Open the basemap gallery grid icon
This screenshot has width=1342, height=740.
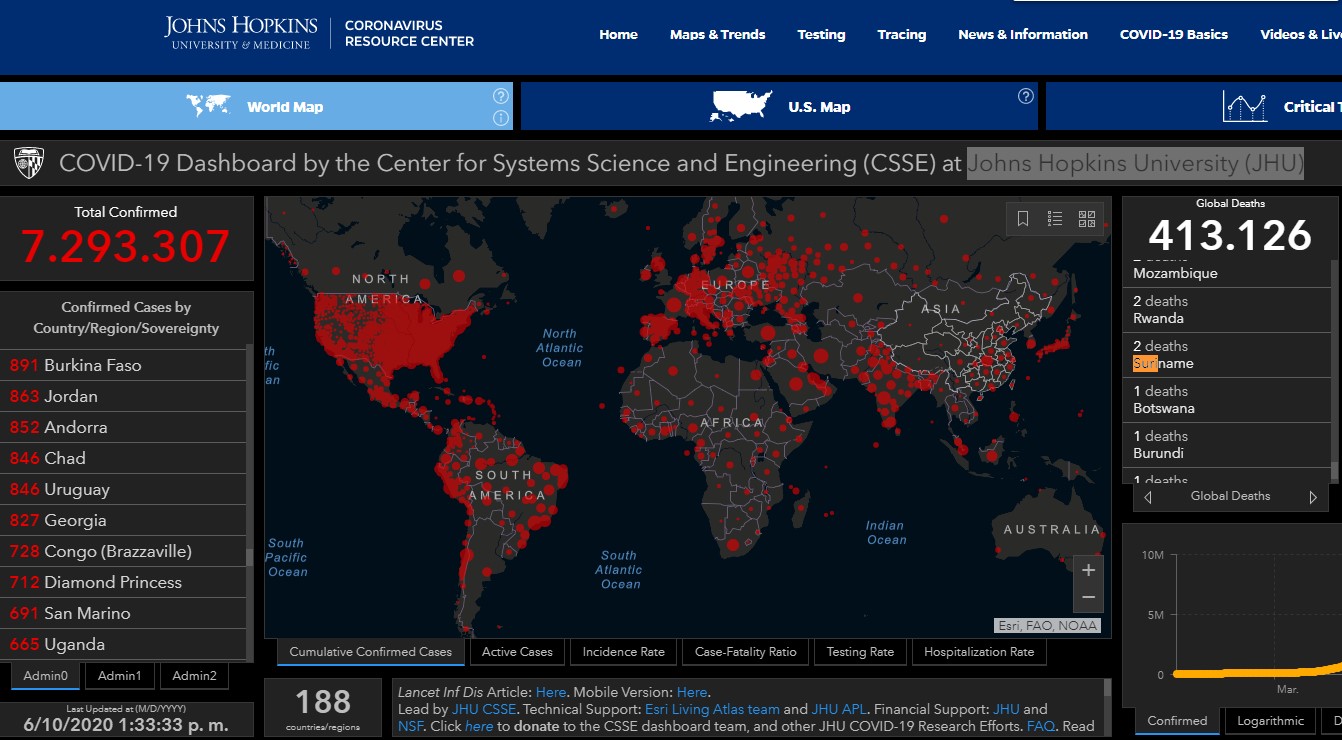click(x=1087, y=219)
